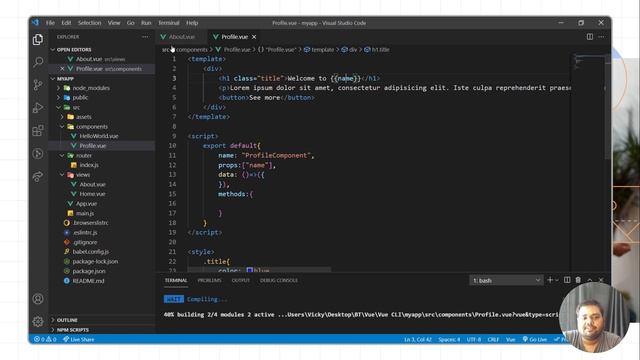Switch to the Output panel tab

click(240, 280)
